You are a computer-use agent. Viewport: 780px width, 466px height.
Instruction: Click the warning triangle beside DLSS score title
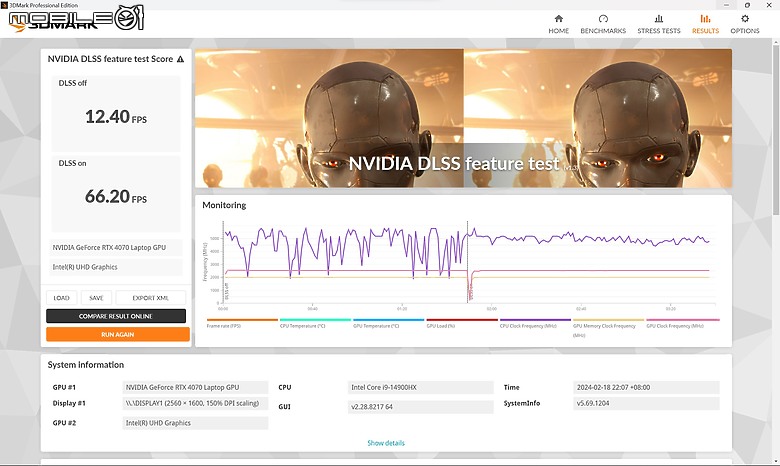pyautogui.click(x=180, y=59)
